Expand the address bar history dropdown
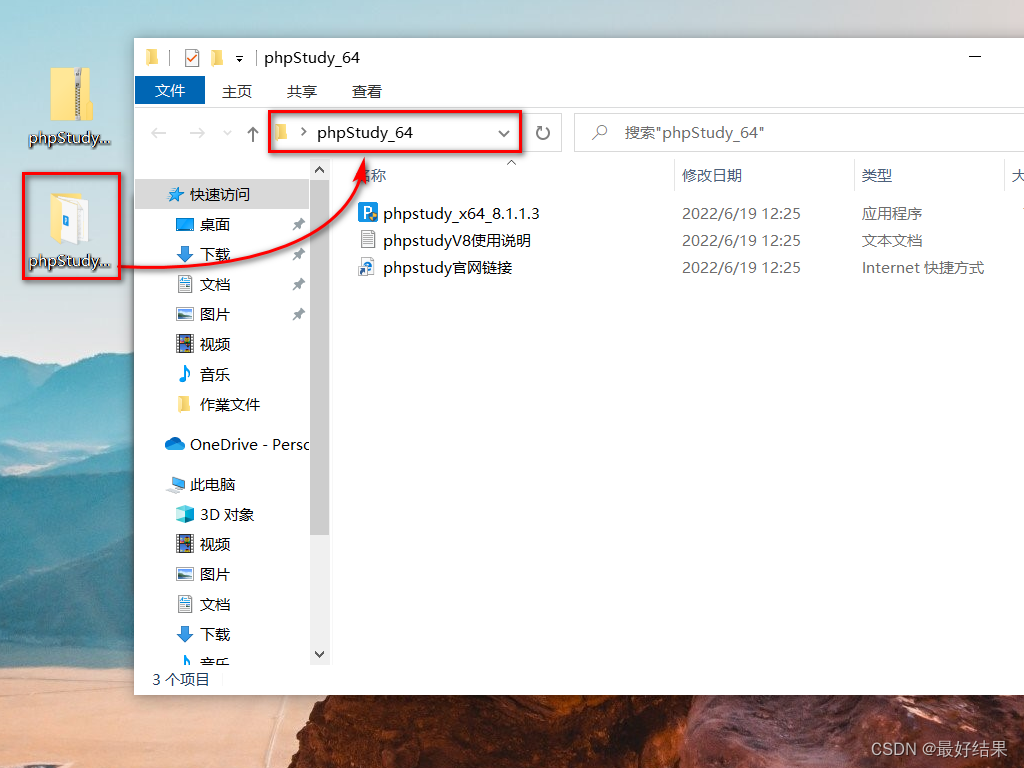 [x=504, y=133]
